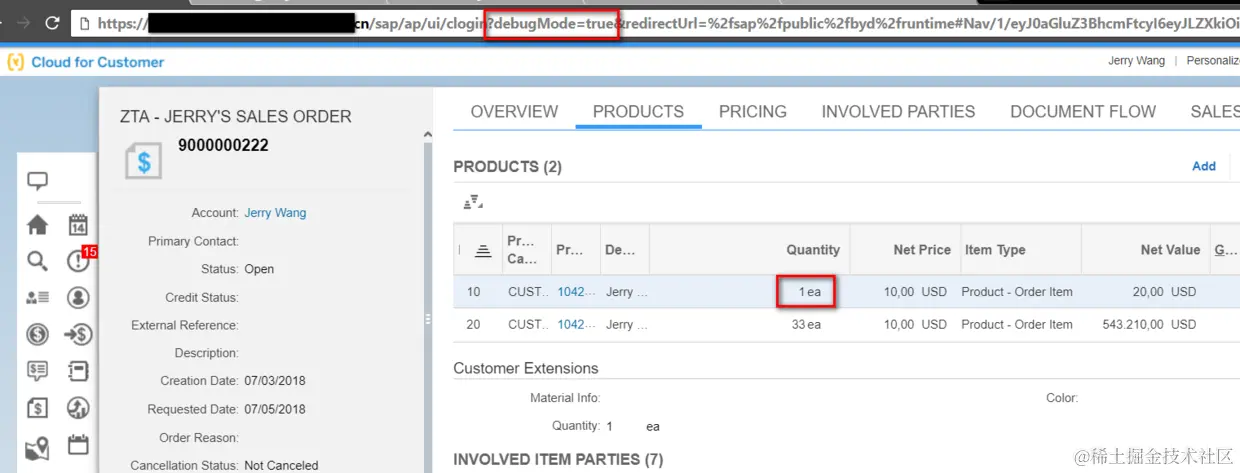The width and height of the screenshot is (1240, 473).
Task: Open the DOCUMENT FLOW tab
Action: (1083, 112)
